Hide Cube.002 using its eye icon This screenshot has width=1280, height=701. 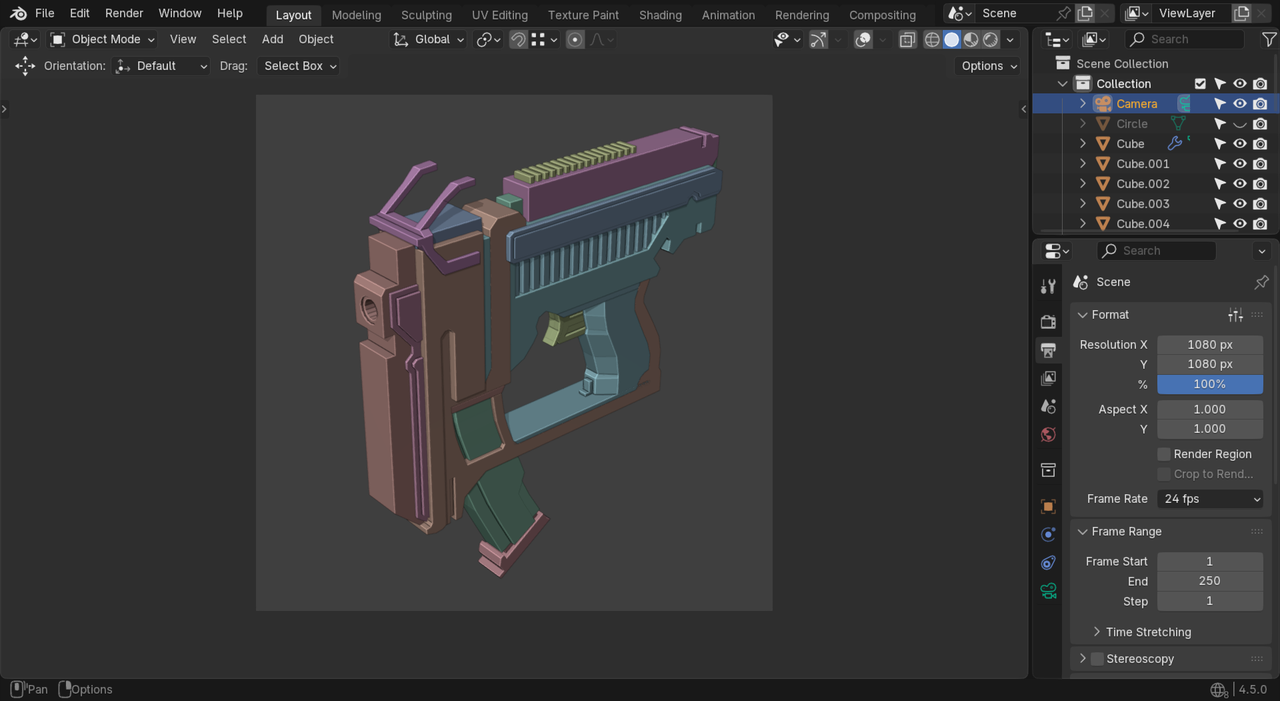(x=1240, y=184)
